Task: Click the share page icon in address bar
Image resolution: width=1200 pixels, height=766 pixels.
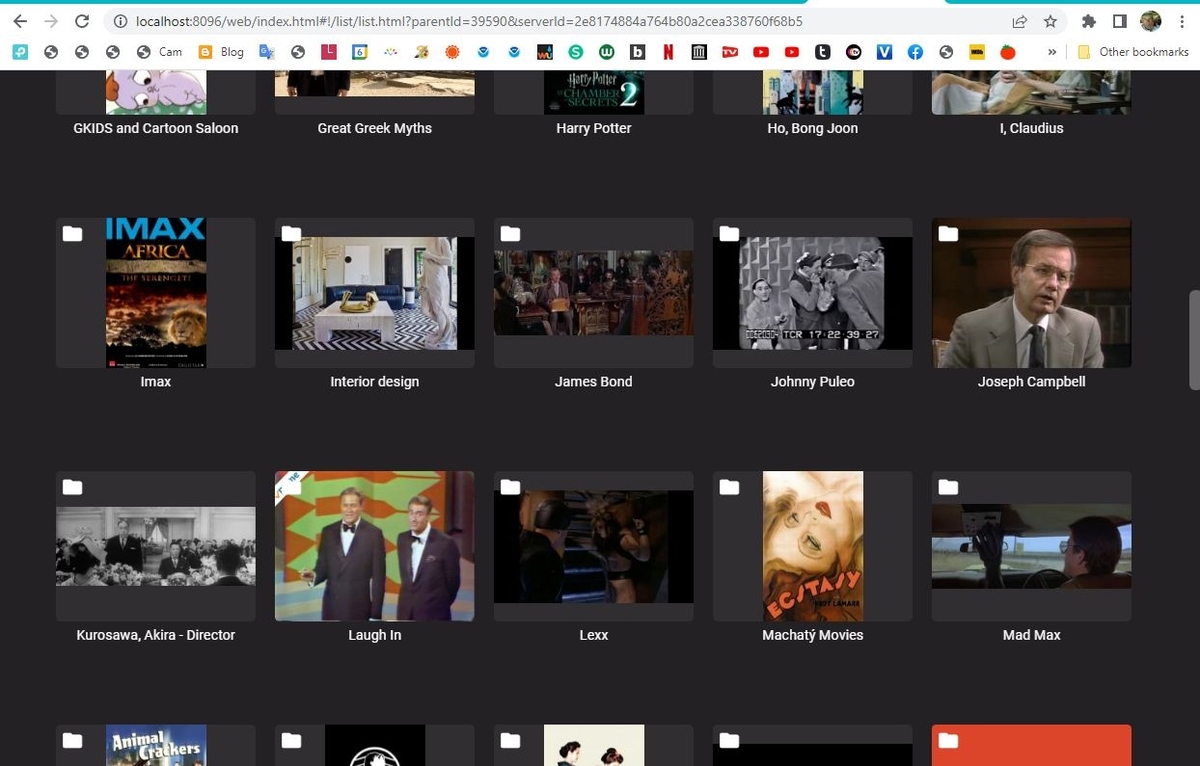Action: click(x=1019, y=21)
